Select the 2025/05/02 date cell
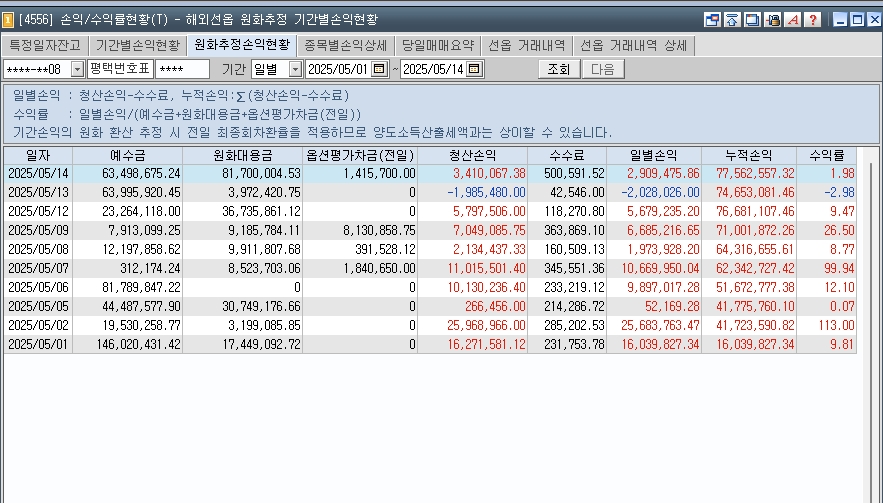The width and height of the screenshot is (883, 503). click(38, 326)
